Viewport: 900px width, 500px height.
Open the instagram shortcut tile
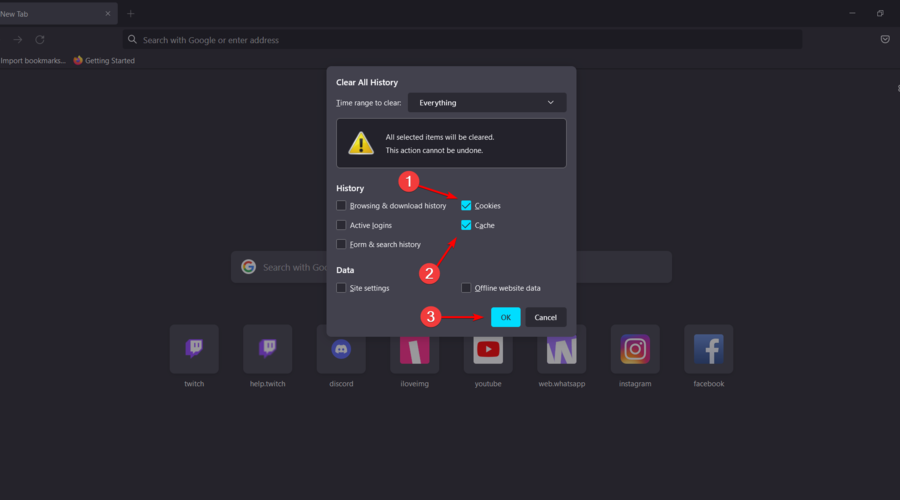click(635, 349)
